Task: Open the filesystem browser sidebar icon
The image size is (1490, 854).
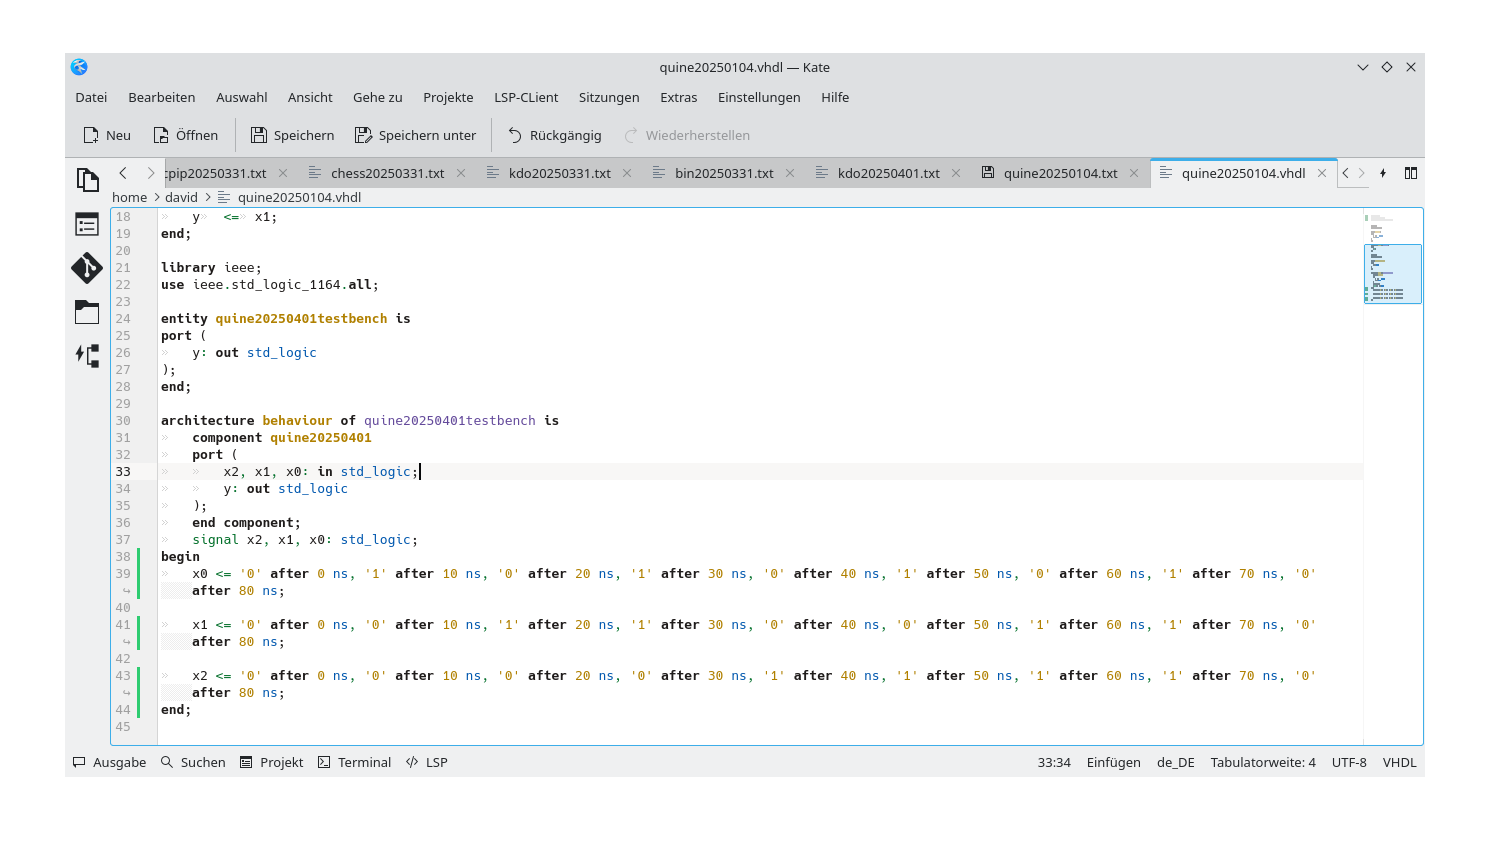Action: [x=87, y=312]
